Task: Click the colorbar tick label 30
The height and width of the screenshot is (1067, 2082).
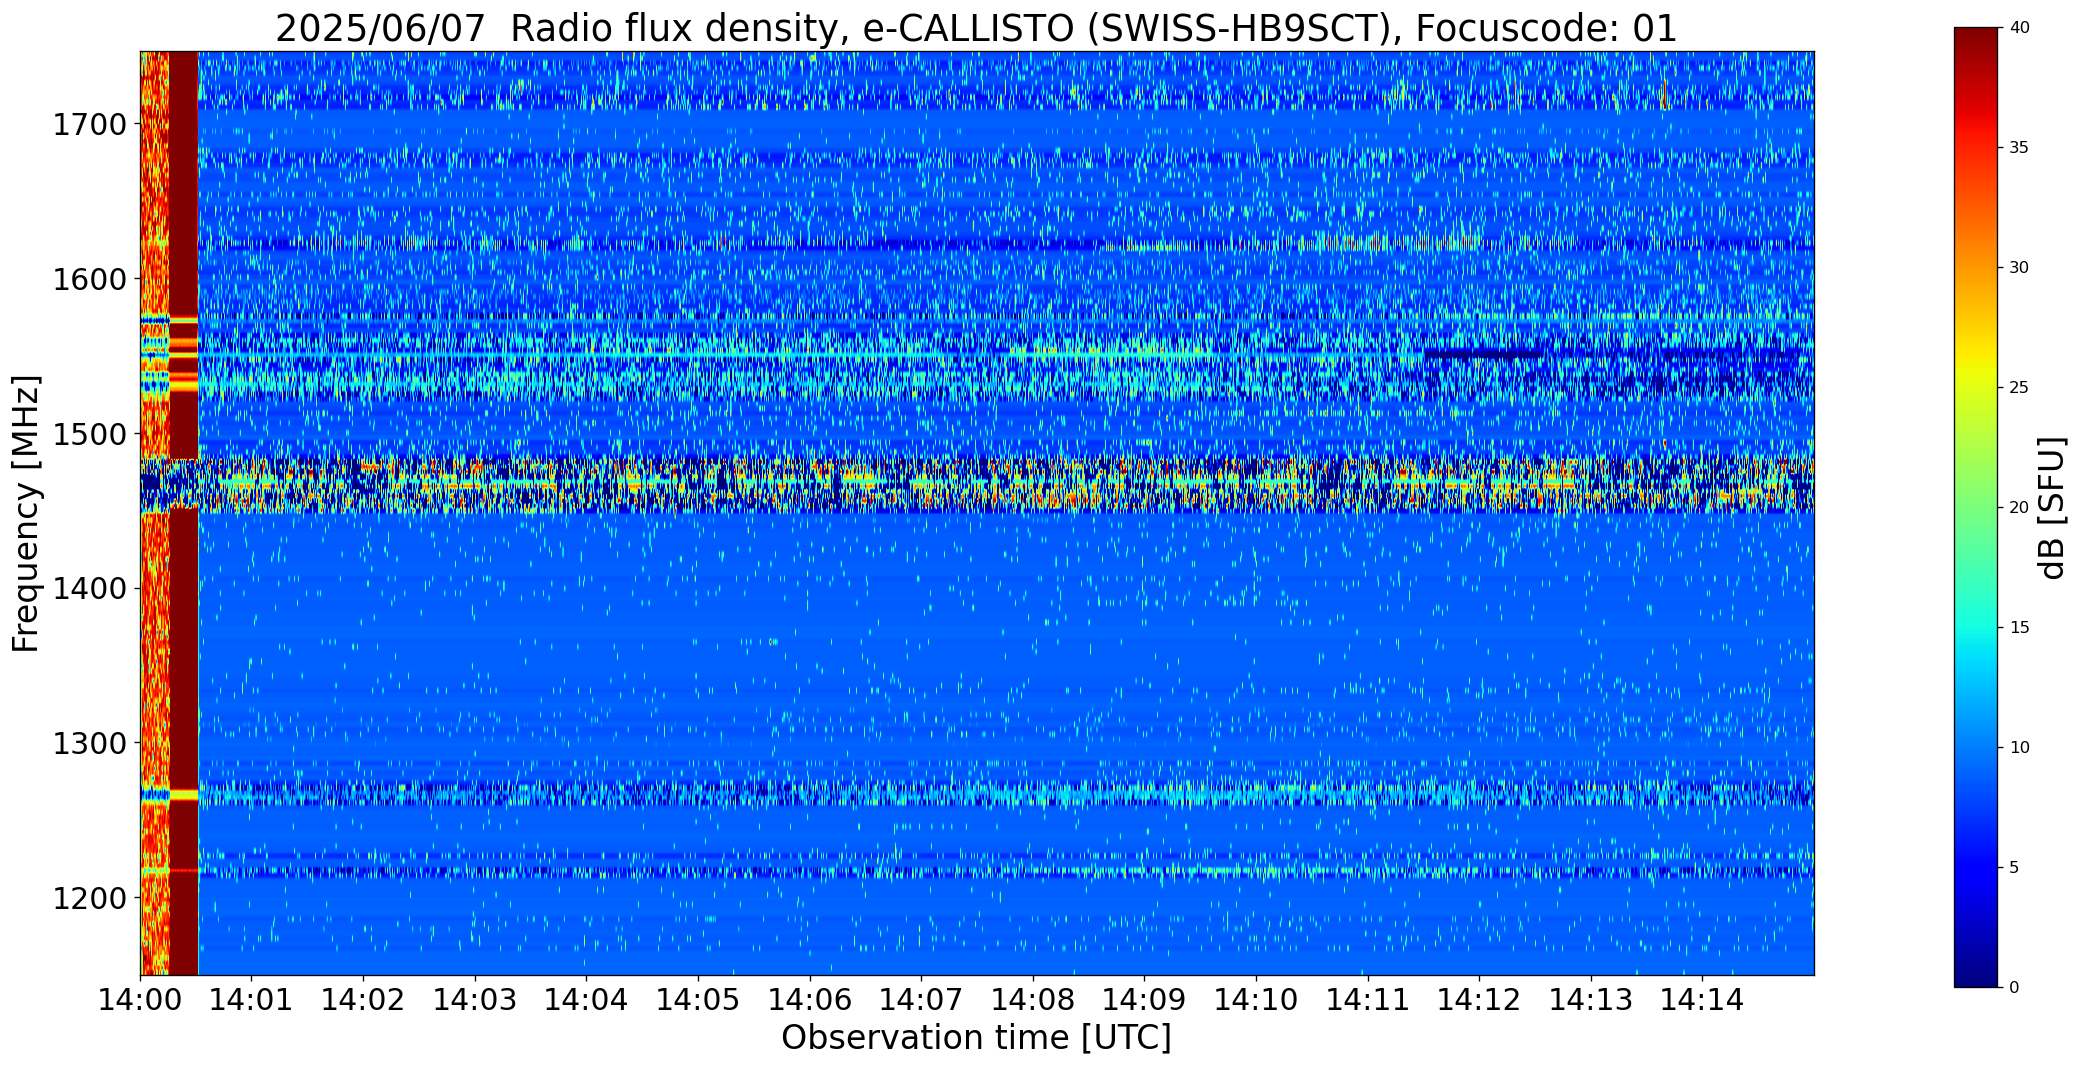Action: coord(2019,268)
